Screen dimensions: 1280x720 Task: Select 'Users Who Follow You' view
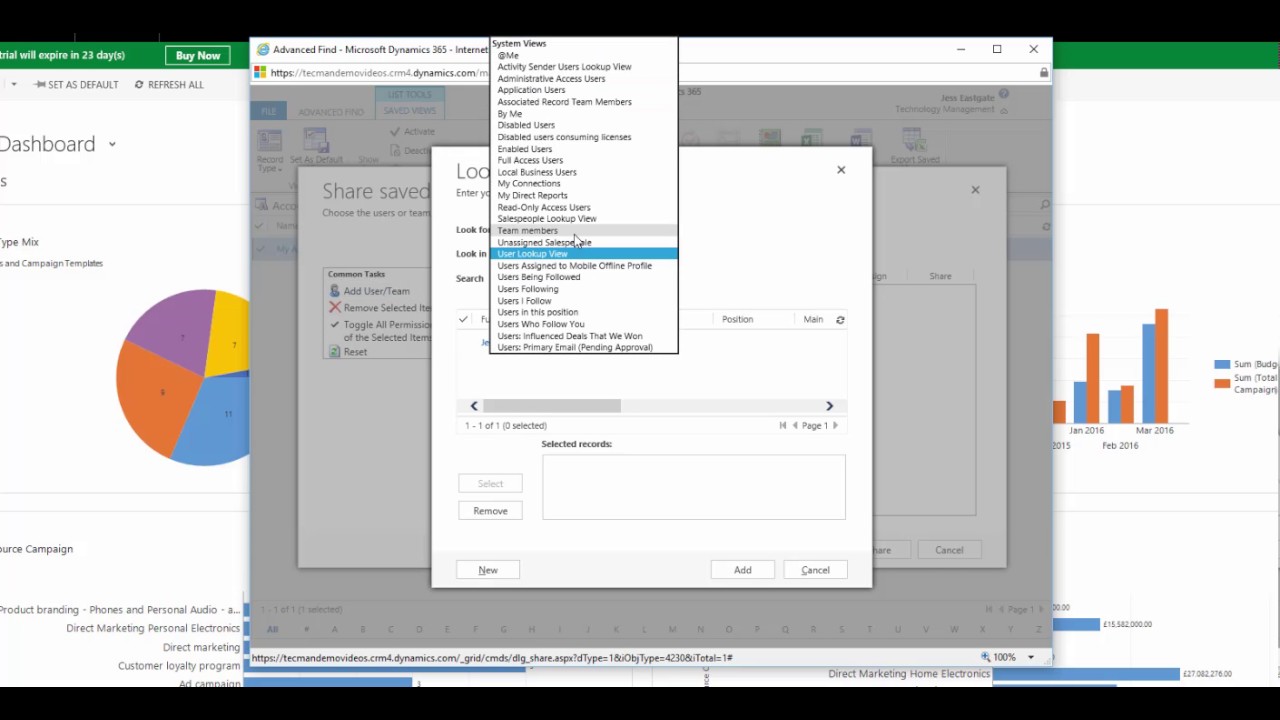tap(583, 324)
